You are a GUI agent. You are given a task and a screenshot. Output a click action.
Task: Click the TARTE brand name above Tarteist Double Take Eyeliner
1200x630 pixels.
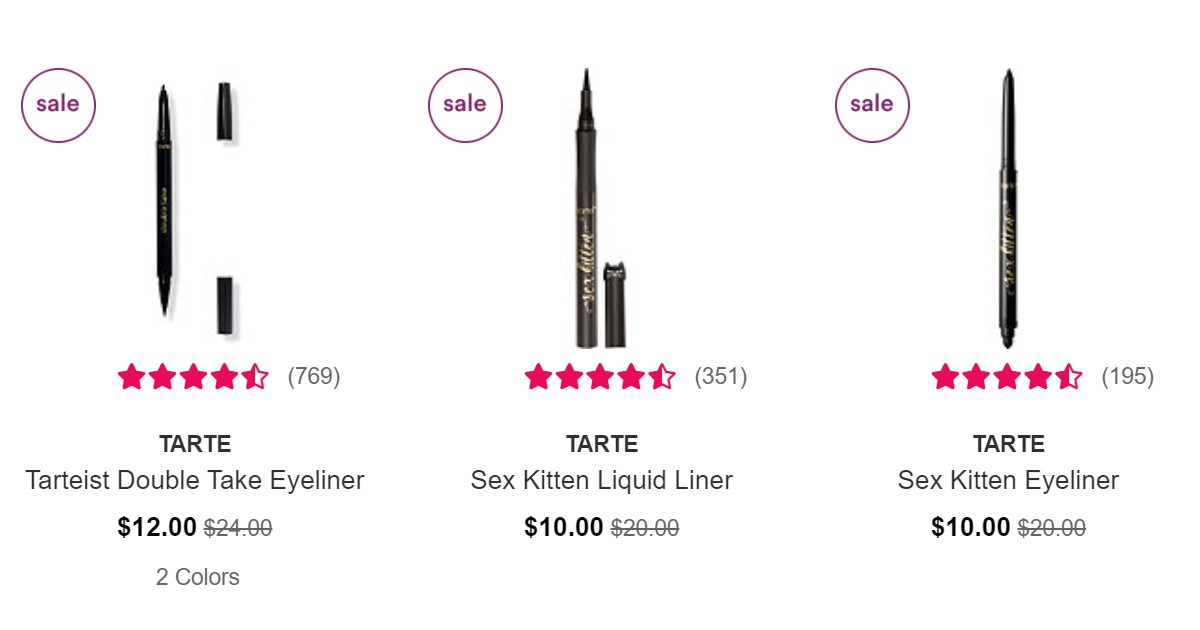(196, 444)
